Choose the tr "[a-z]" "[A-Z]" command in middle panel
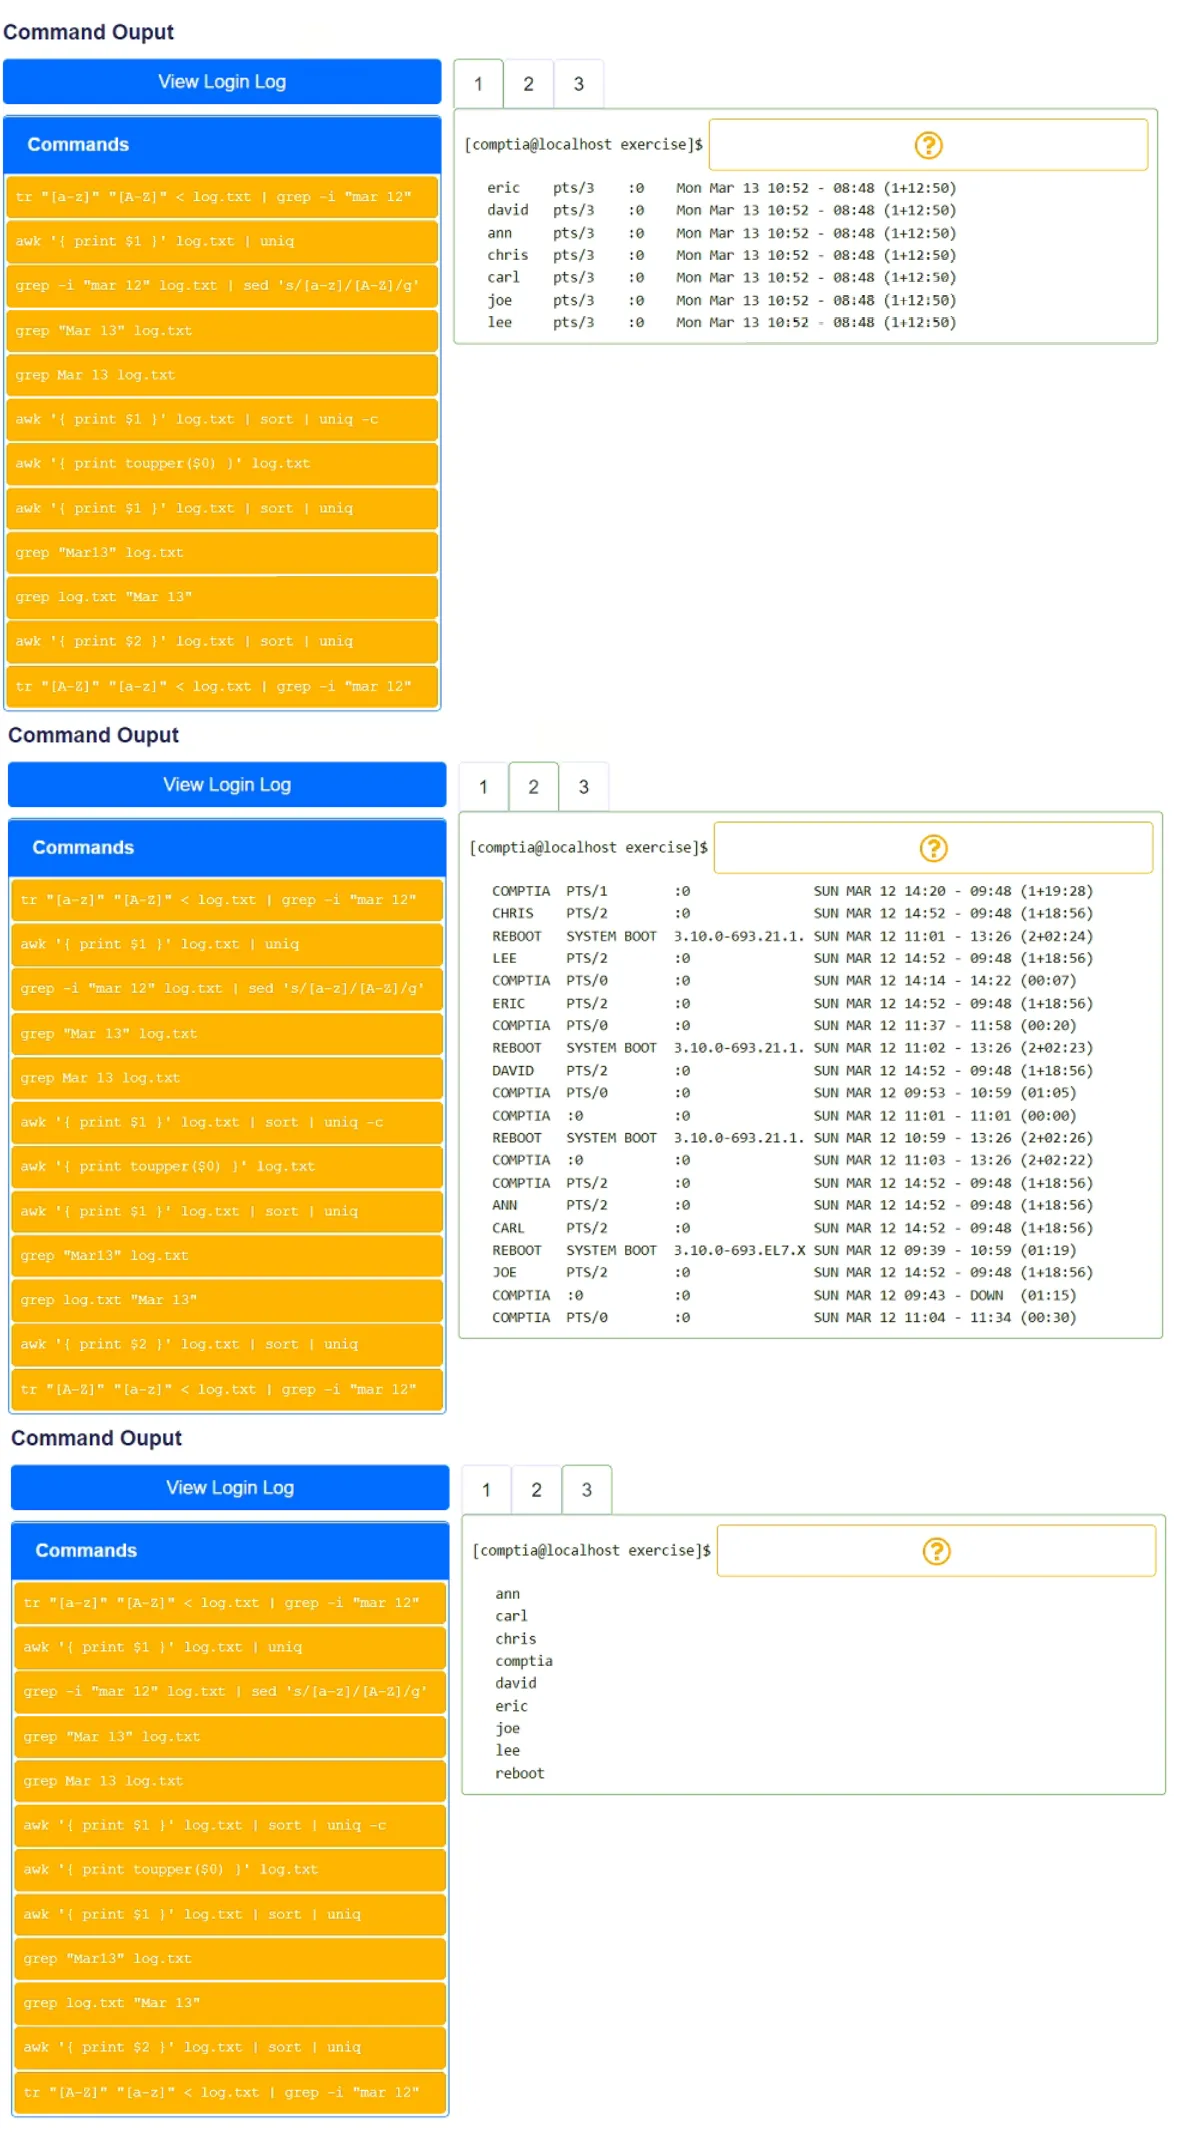The width and height of the screenshot is (1196, 2139). (x=227, y=900)
